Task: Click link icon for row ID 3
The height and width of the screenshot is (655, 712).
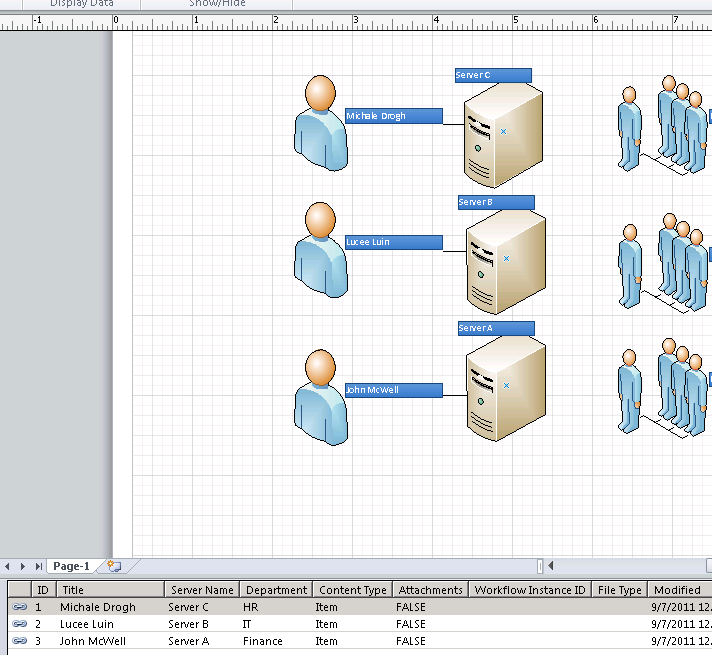Action: pos(20,640)
